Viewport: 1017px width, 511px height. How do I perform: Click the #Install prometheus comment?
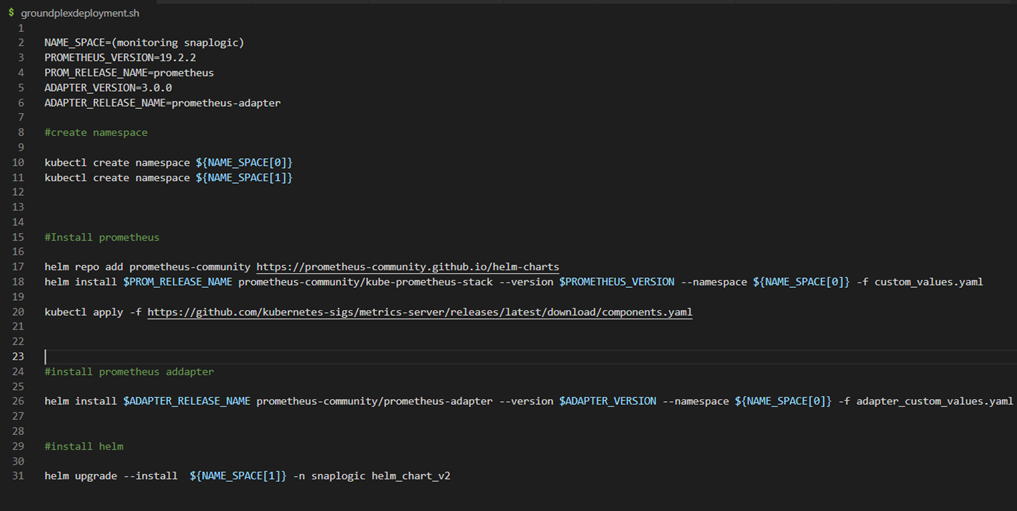[x=102, y=237]
